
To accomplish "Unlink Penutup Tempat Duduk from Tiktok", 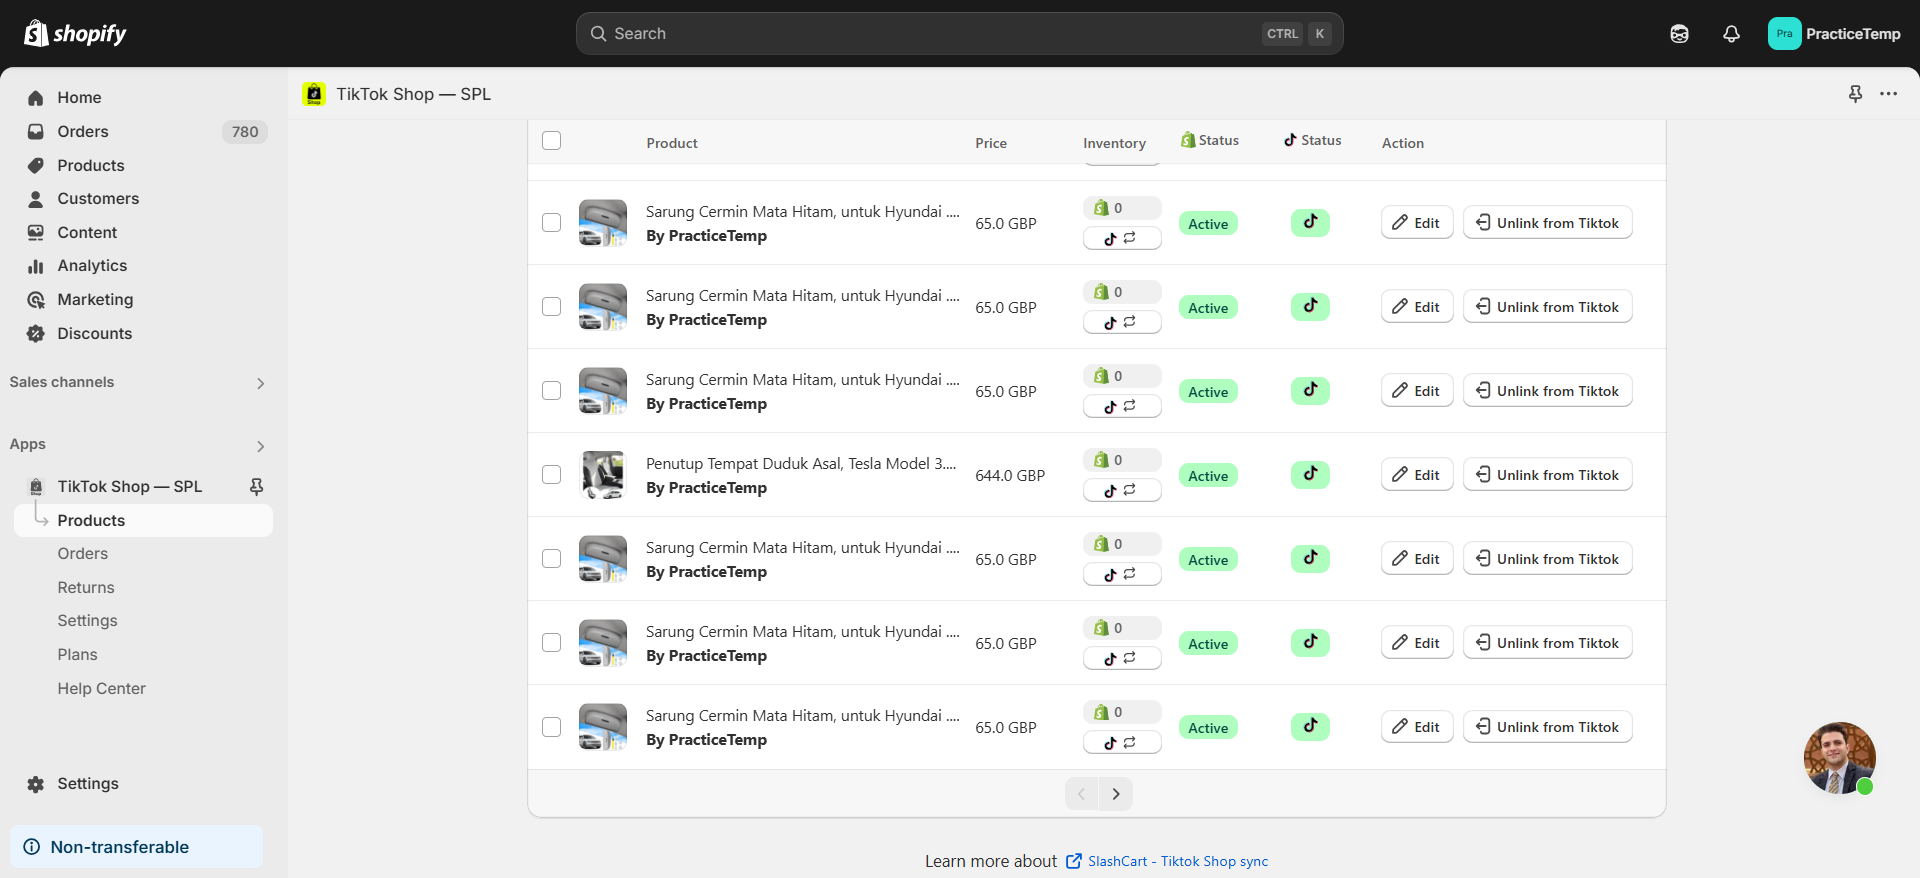I will pyautogui.click(x=1548, y=475).
